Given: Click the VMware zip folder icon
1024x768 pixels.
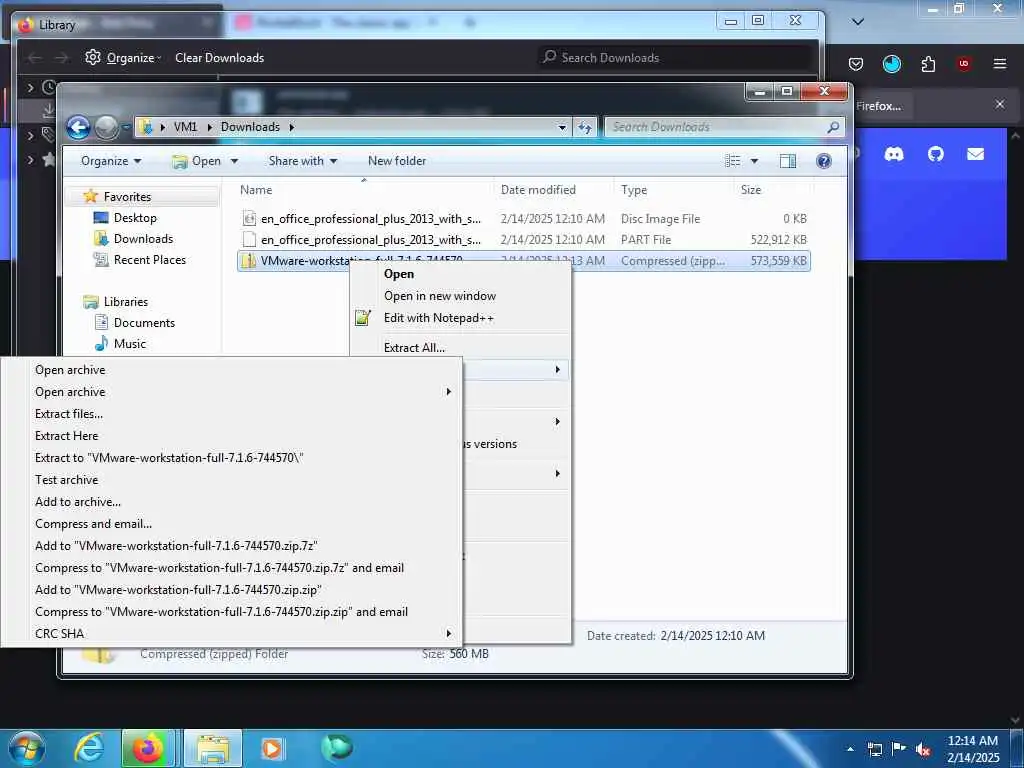Looking at the screenshot, I should click(x=248, y=261).
